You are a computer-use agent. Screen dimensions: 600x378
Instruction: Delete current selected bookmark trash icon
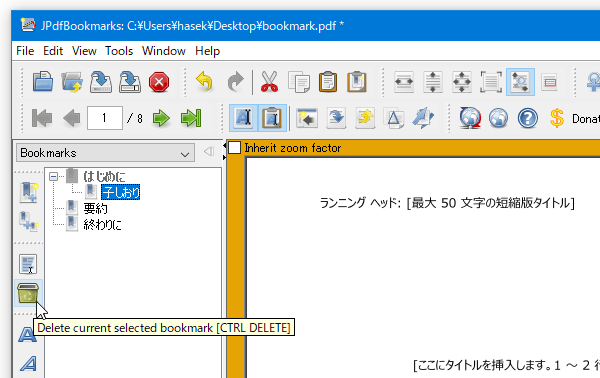28,293
